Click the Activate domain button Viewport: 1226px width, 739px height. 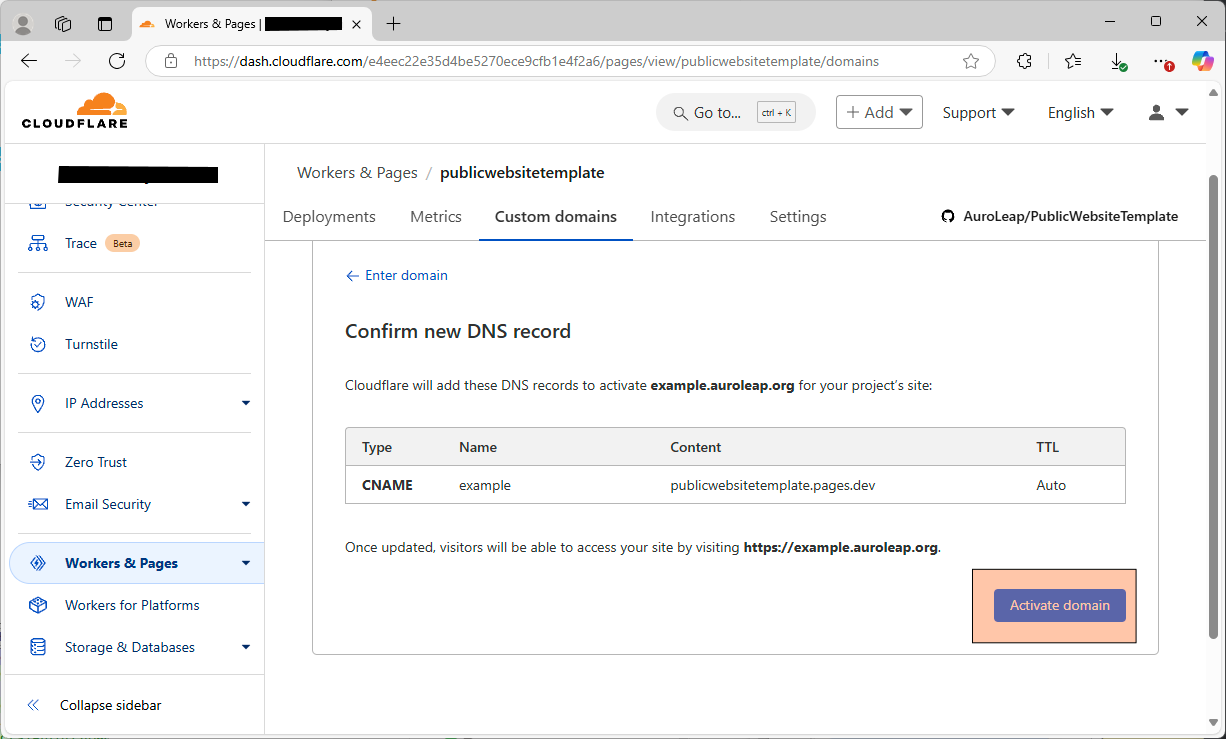click(1059, 605)
